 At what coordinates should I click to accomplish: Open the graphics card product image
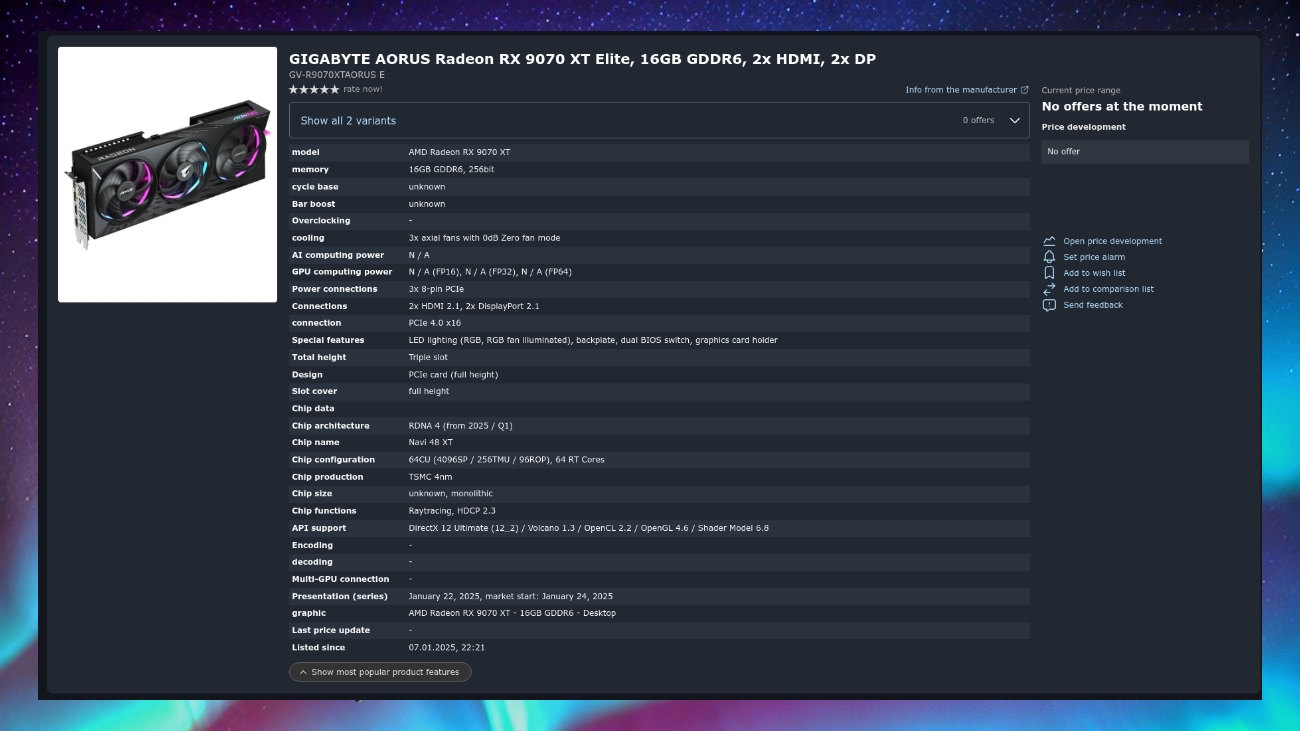(x=168, y=174)
